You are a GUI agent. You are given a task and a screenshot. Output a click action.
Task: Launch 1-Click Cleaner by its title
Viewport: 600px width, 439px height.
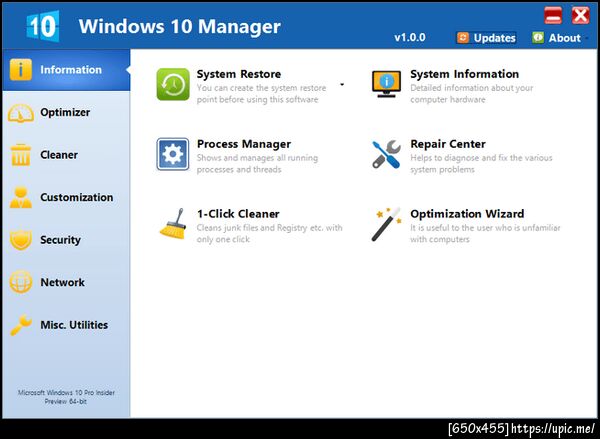pos(238,214)
